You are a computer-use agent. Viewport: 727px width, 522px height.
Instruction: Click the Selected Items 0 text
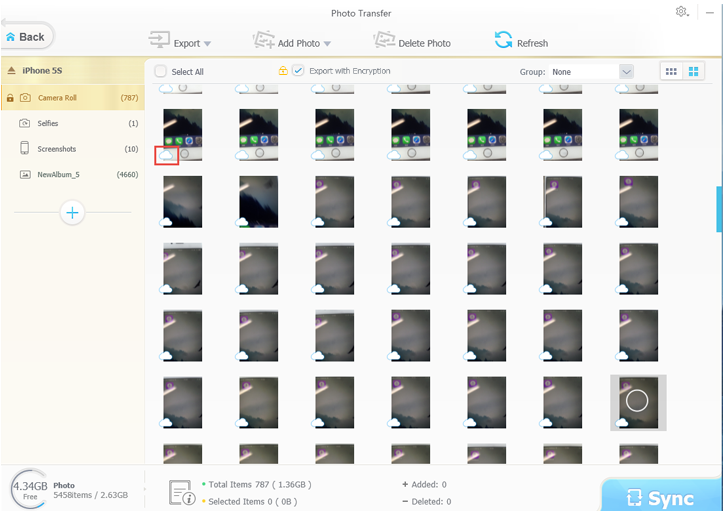tap(253, 502)
